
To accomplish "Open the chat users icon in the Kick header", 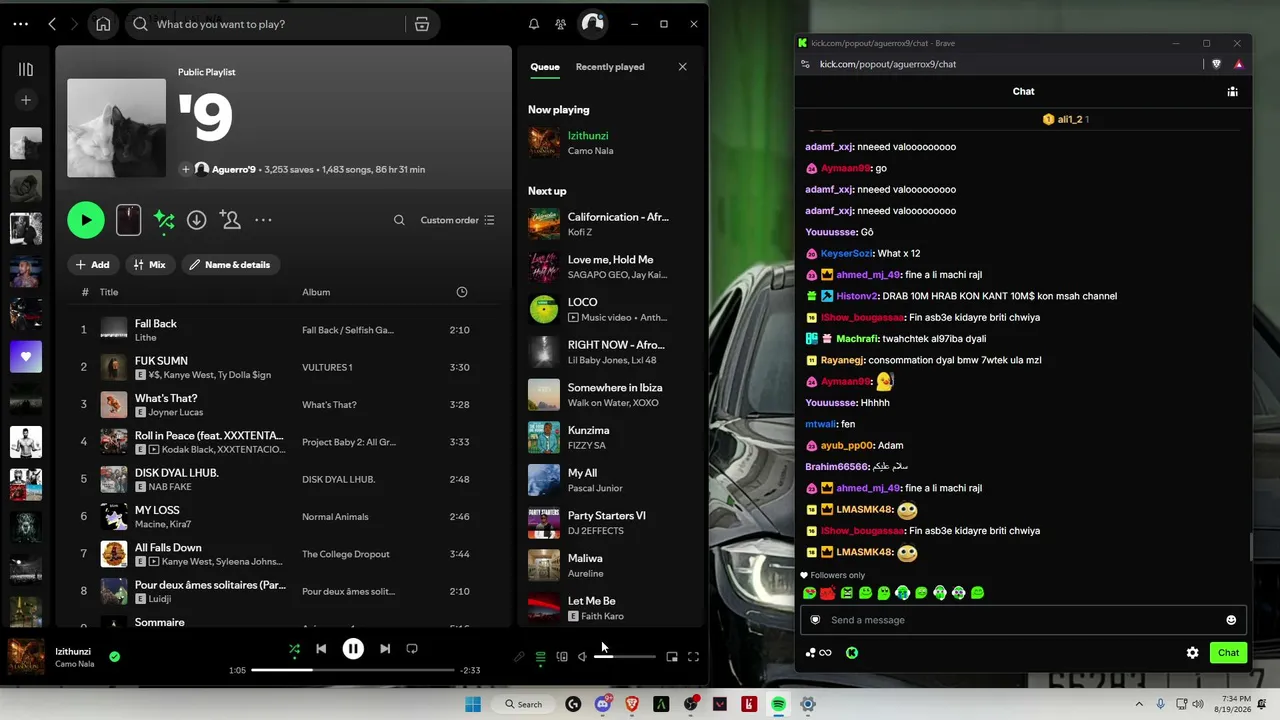I will [1233, 91].
